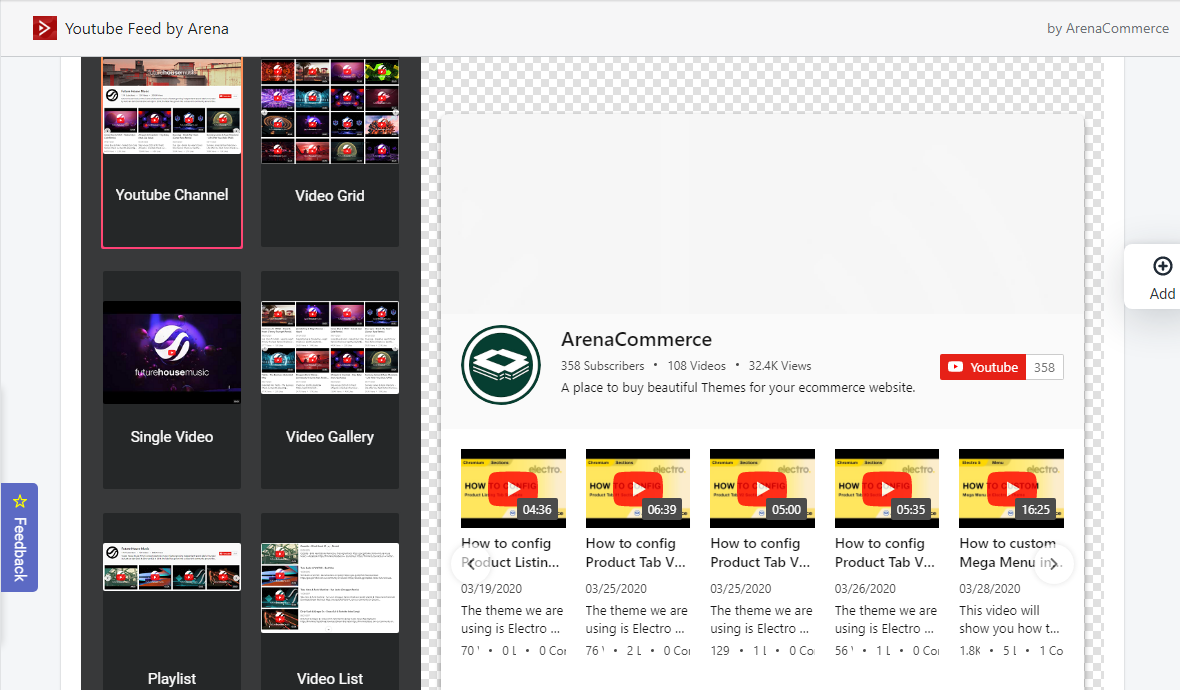Click 'This video will show you how' description
The width and height of the screenshot is (1180, 690).
tap(1009, 619)
